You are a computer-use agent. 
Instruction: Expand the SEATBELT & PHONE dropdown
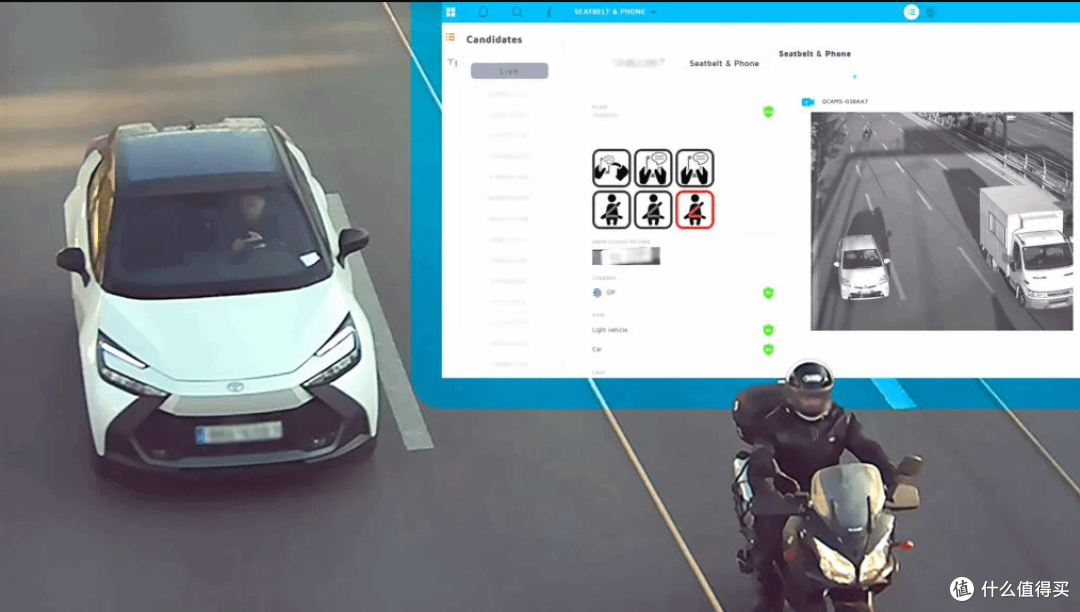615,12
